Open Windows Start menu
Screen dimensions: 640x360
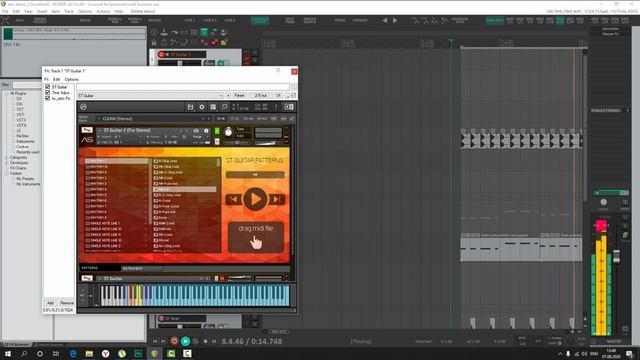7,353
